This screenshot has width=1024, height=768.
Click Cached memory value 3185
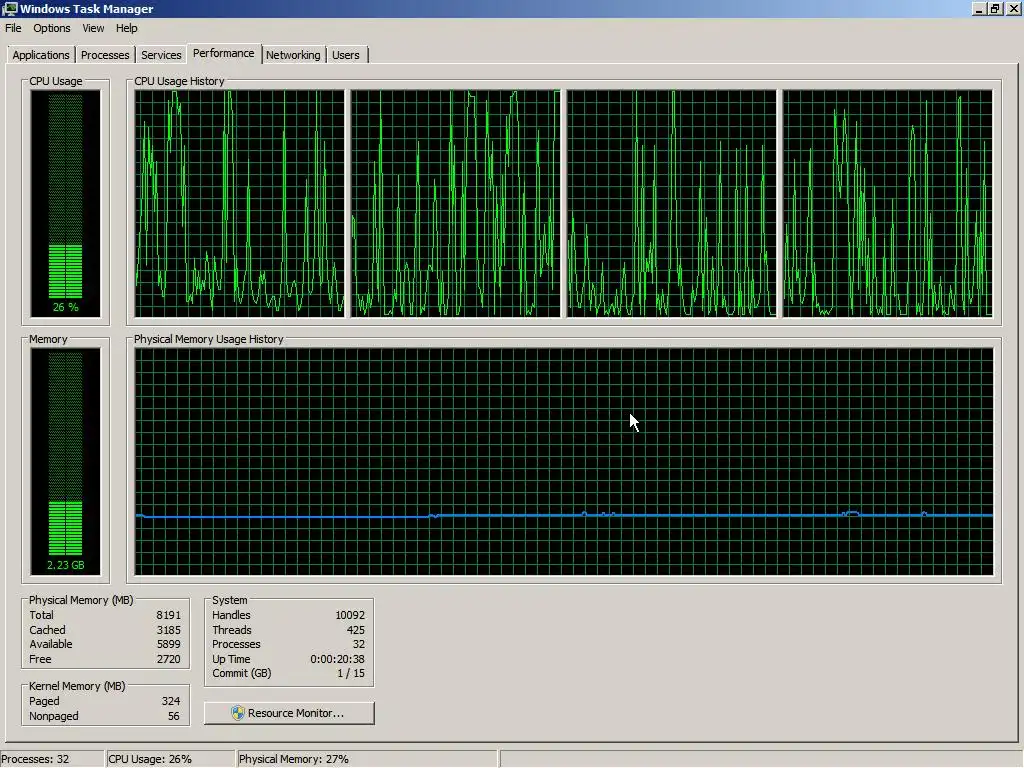168,630
